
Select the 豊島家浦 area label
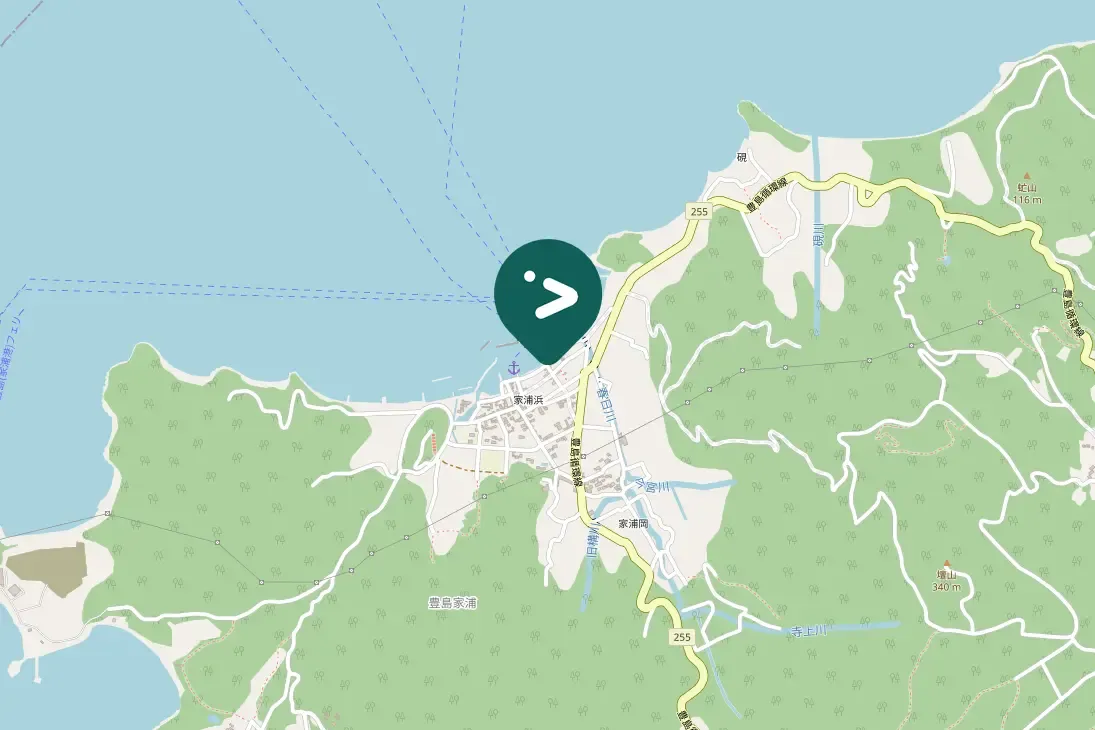pyautogui.click(x=453, y=602)
